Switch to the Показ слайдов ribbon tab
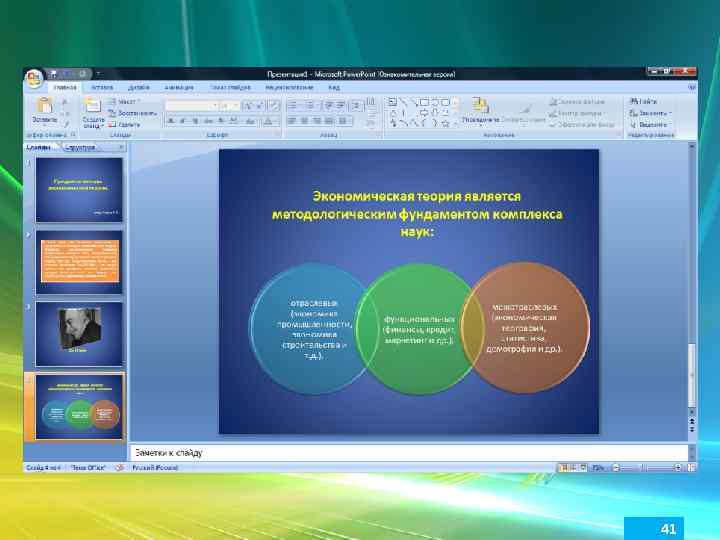Screen dimensions: 720x540 coord(230,87)
